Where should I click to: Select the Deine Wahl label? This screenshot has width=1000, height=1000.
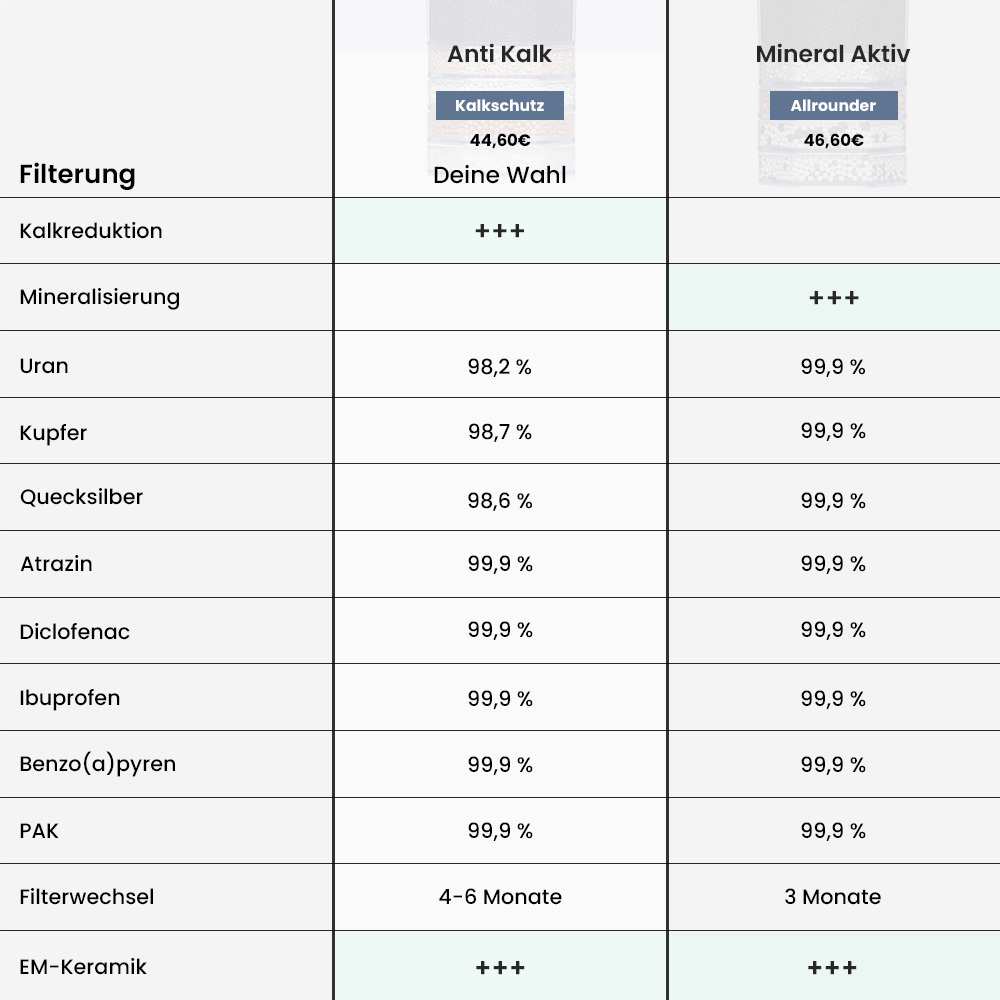pyautogui.click(x=500, y=175)
